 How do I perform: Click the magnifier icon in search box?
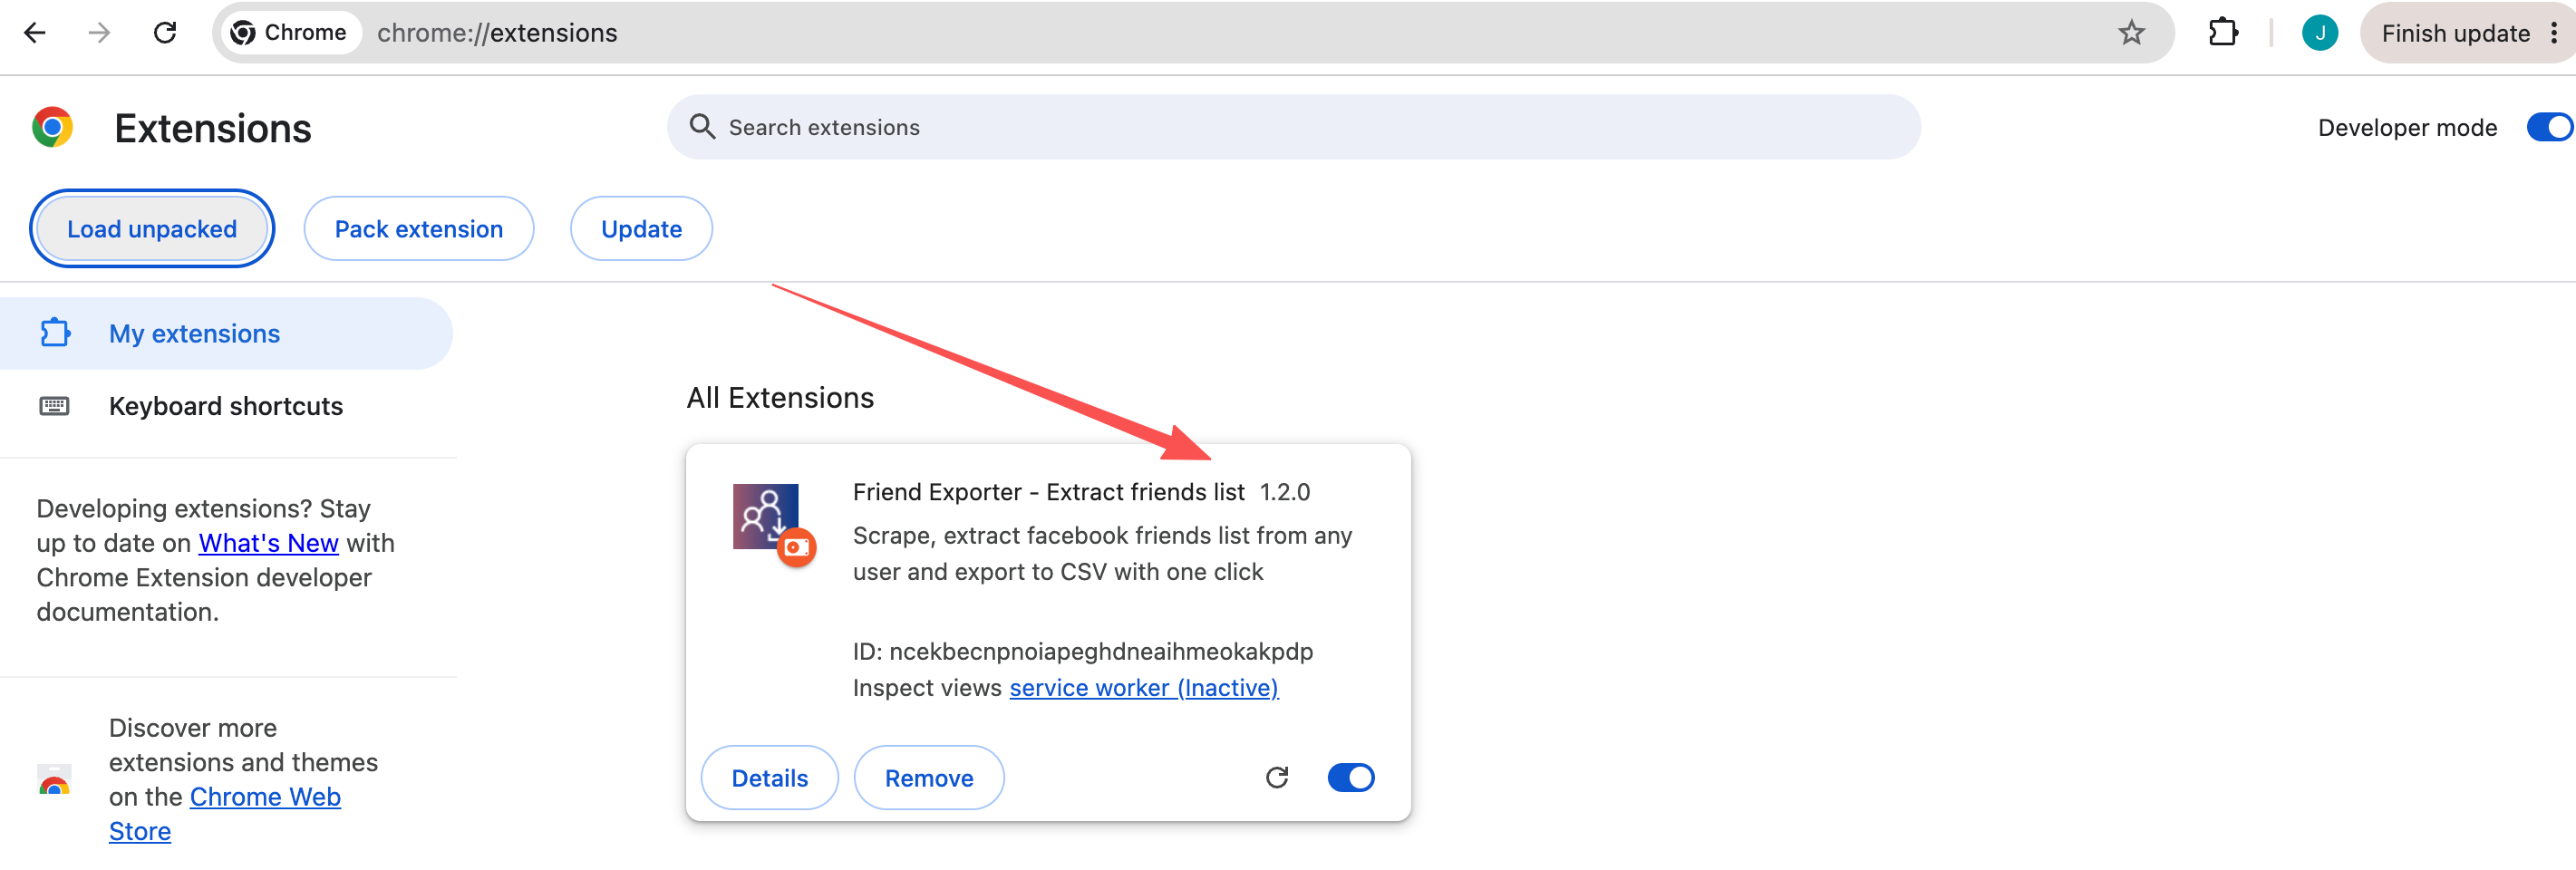point(702,127)
